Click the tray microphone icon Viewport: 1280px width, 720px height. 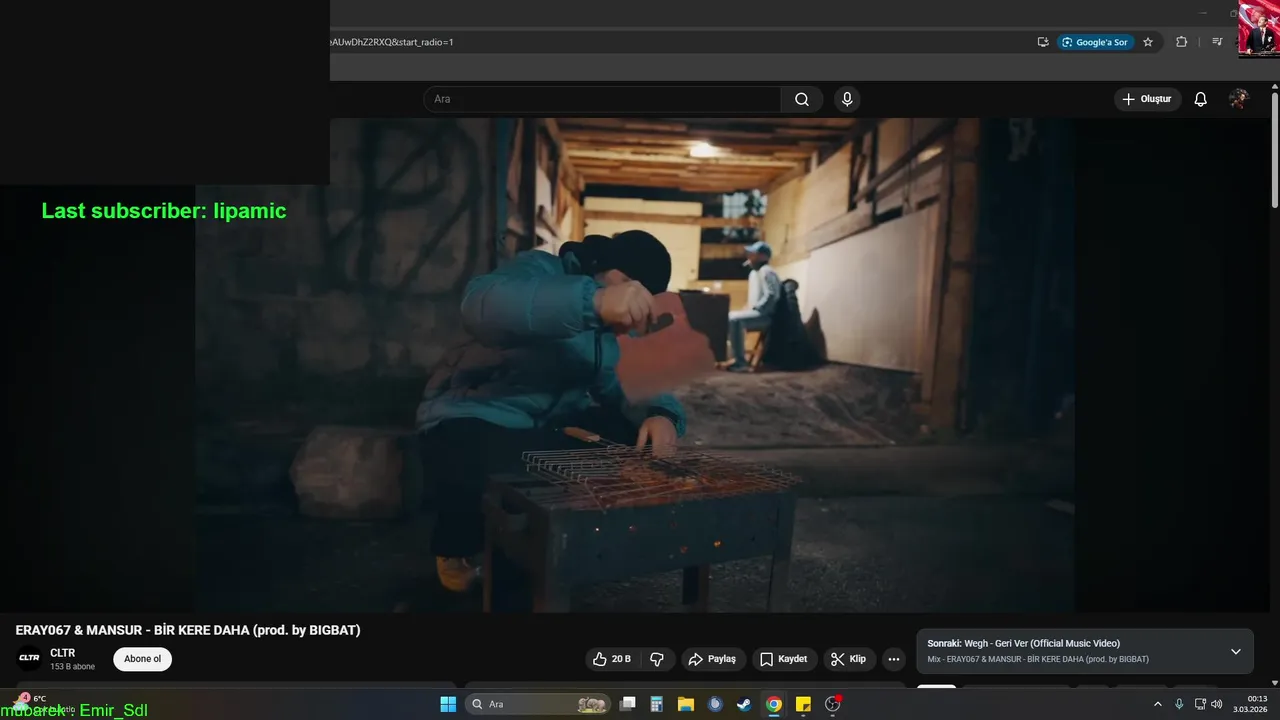[1179, 704]
